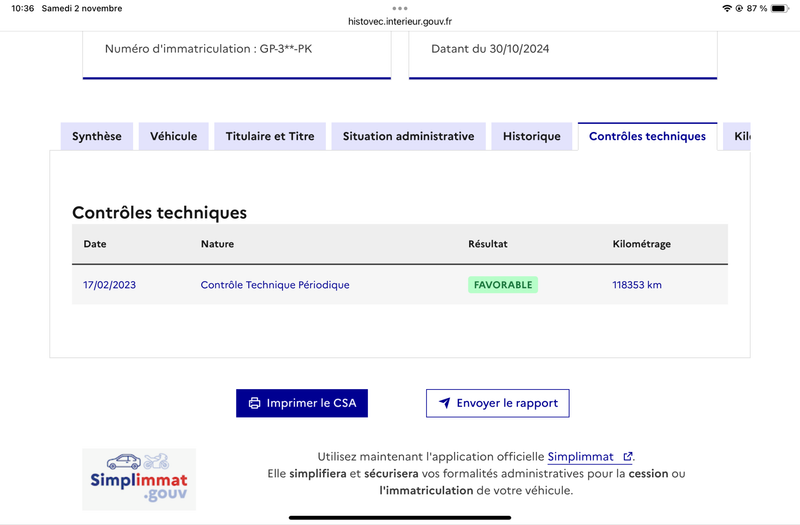
Task: Click the Date column header
Action: 95,244
